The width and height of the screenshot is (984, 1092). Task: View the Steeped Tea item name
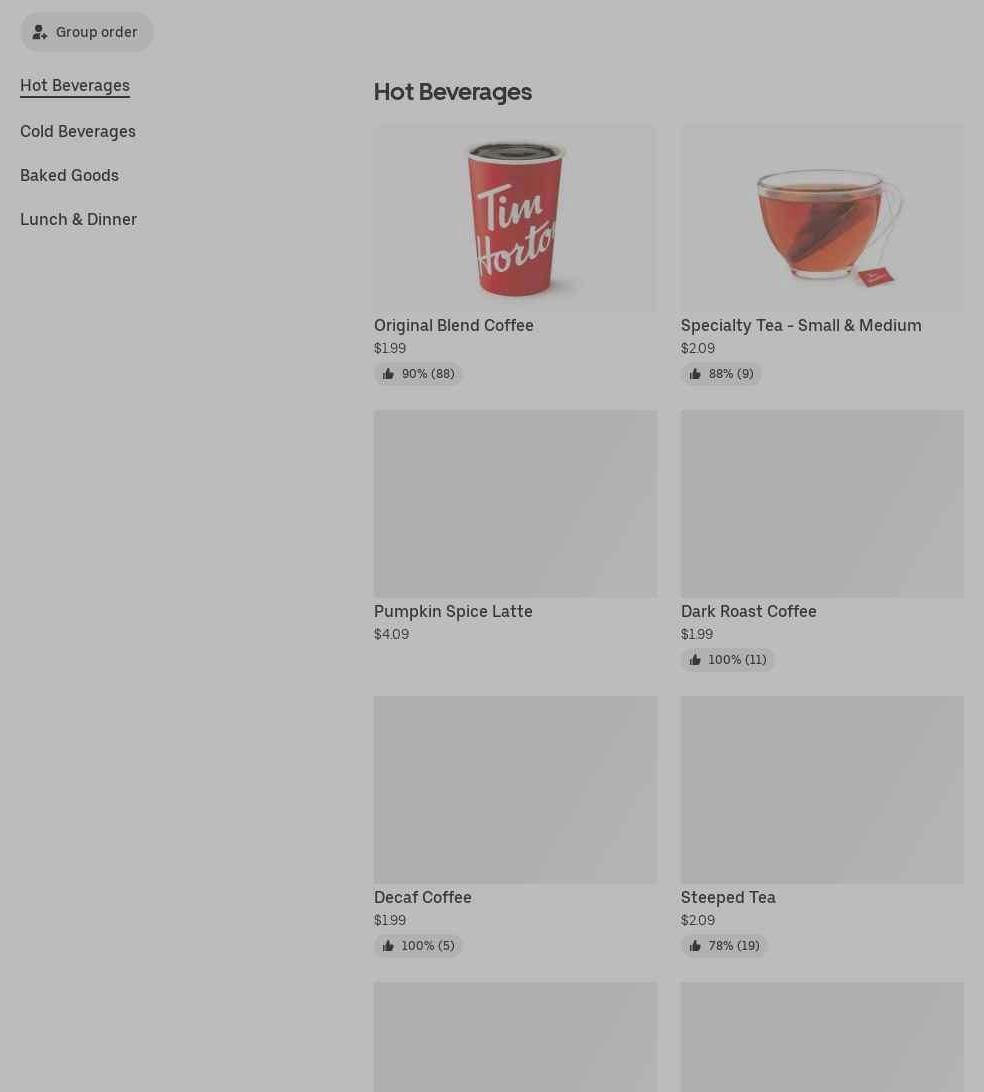pyautogui.click(x=728, y=897)
